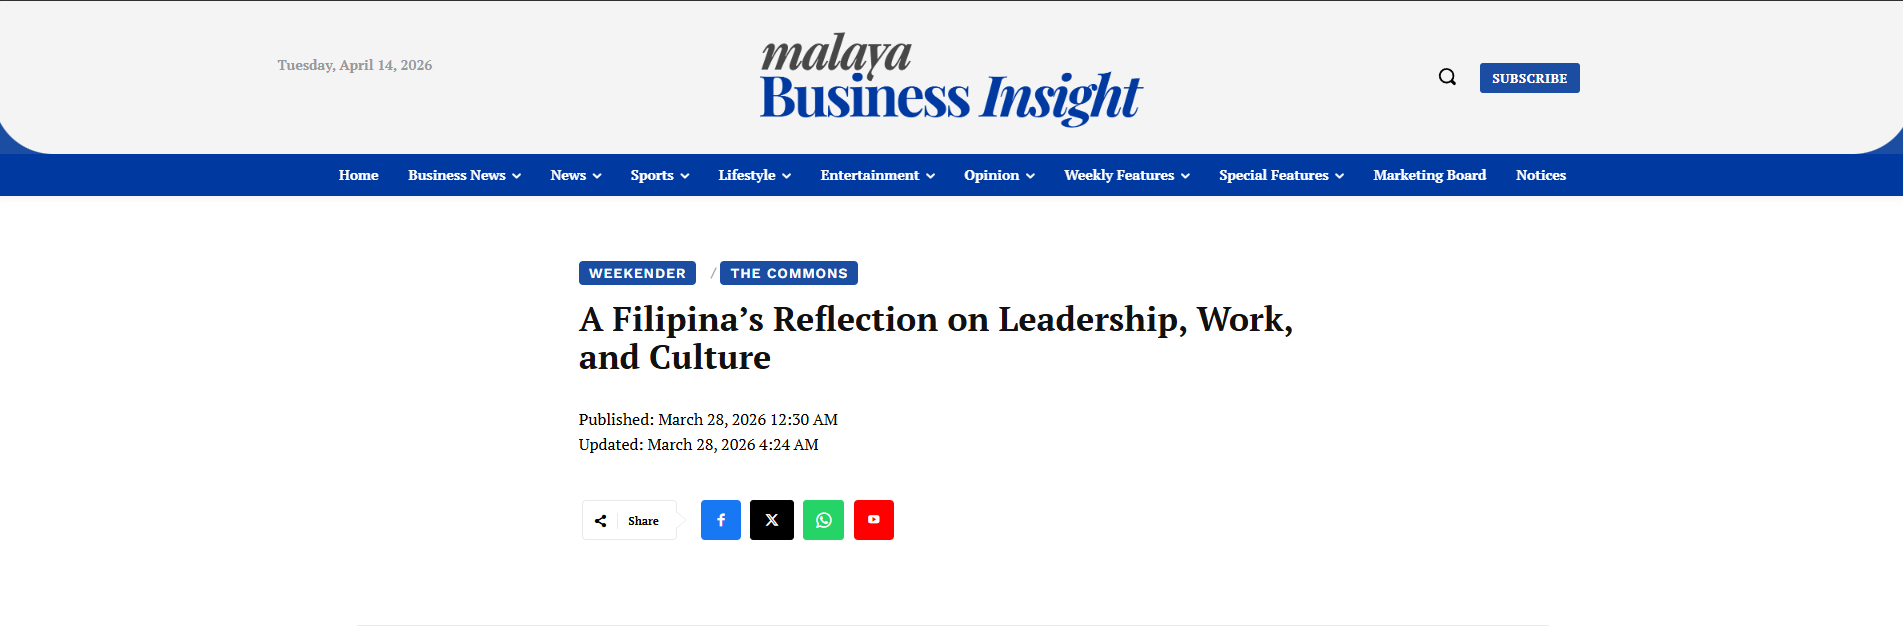This screenshot has width=1903, height=627.
Task: Share via the WhatsApp icon
Action: [x=823, y=520]
